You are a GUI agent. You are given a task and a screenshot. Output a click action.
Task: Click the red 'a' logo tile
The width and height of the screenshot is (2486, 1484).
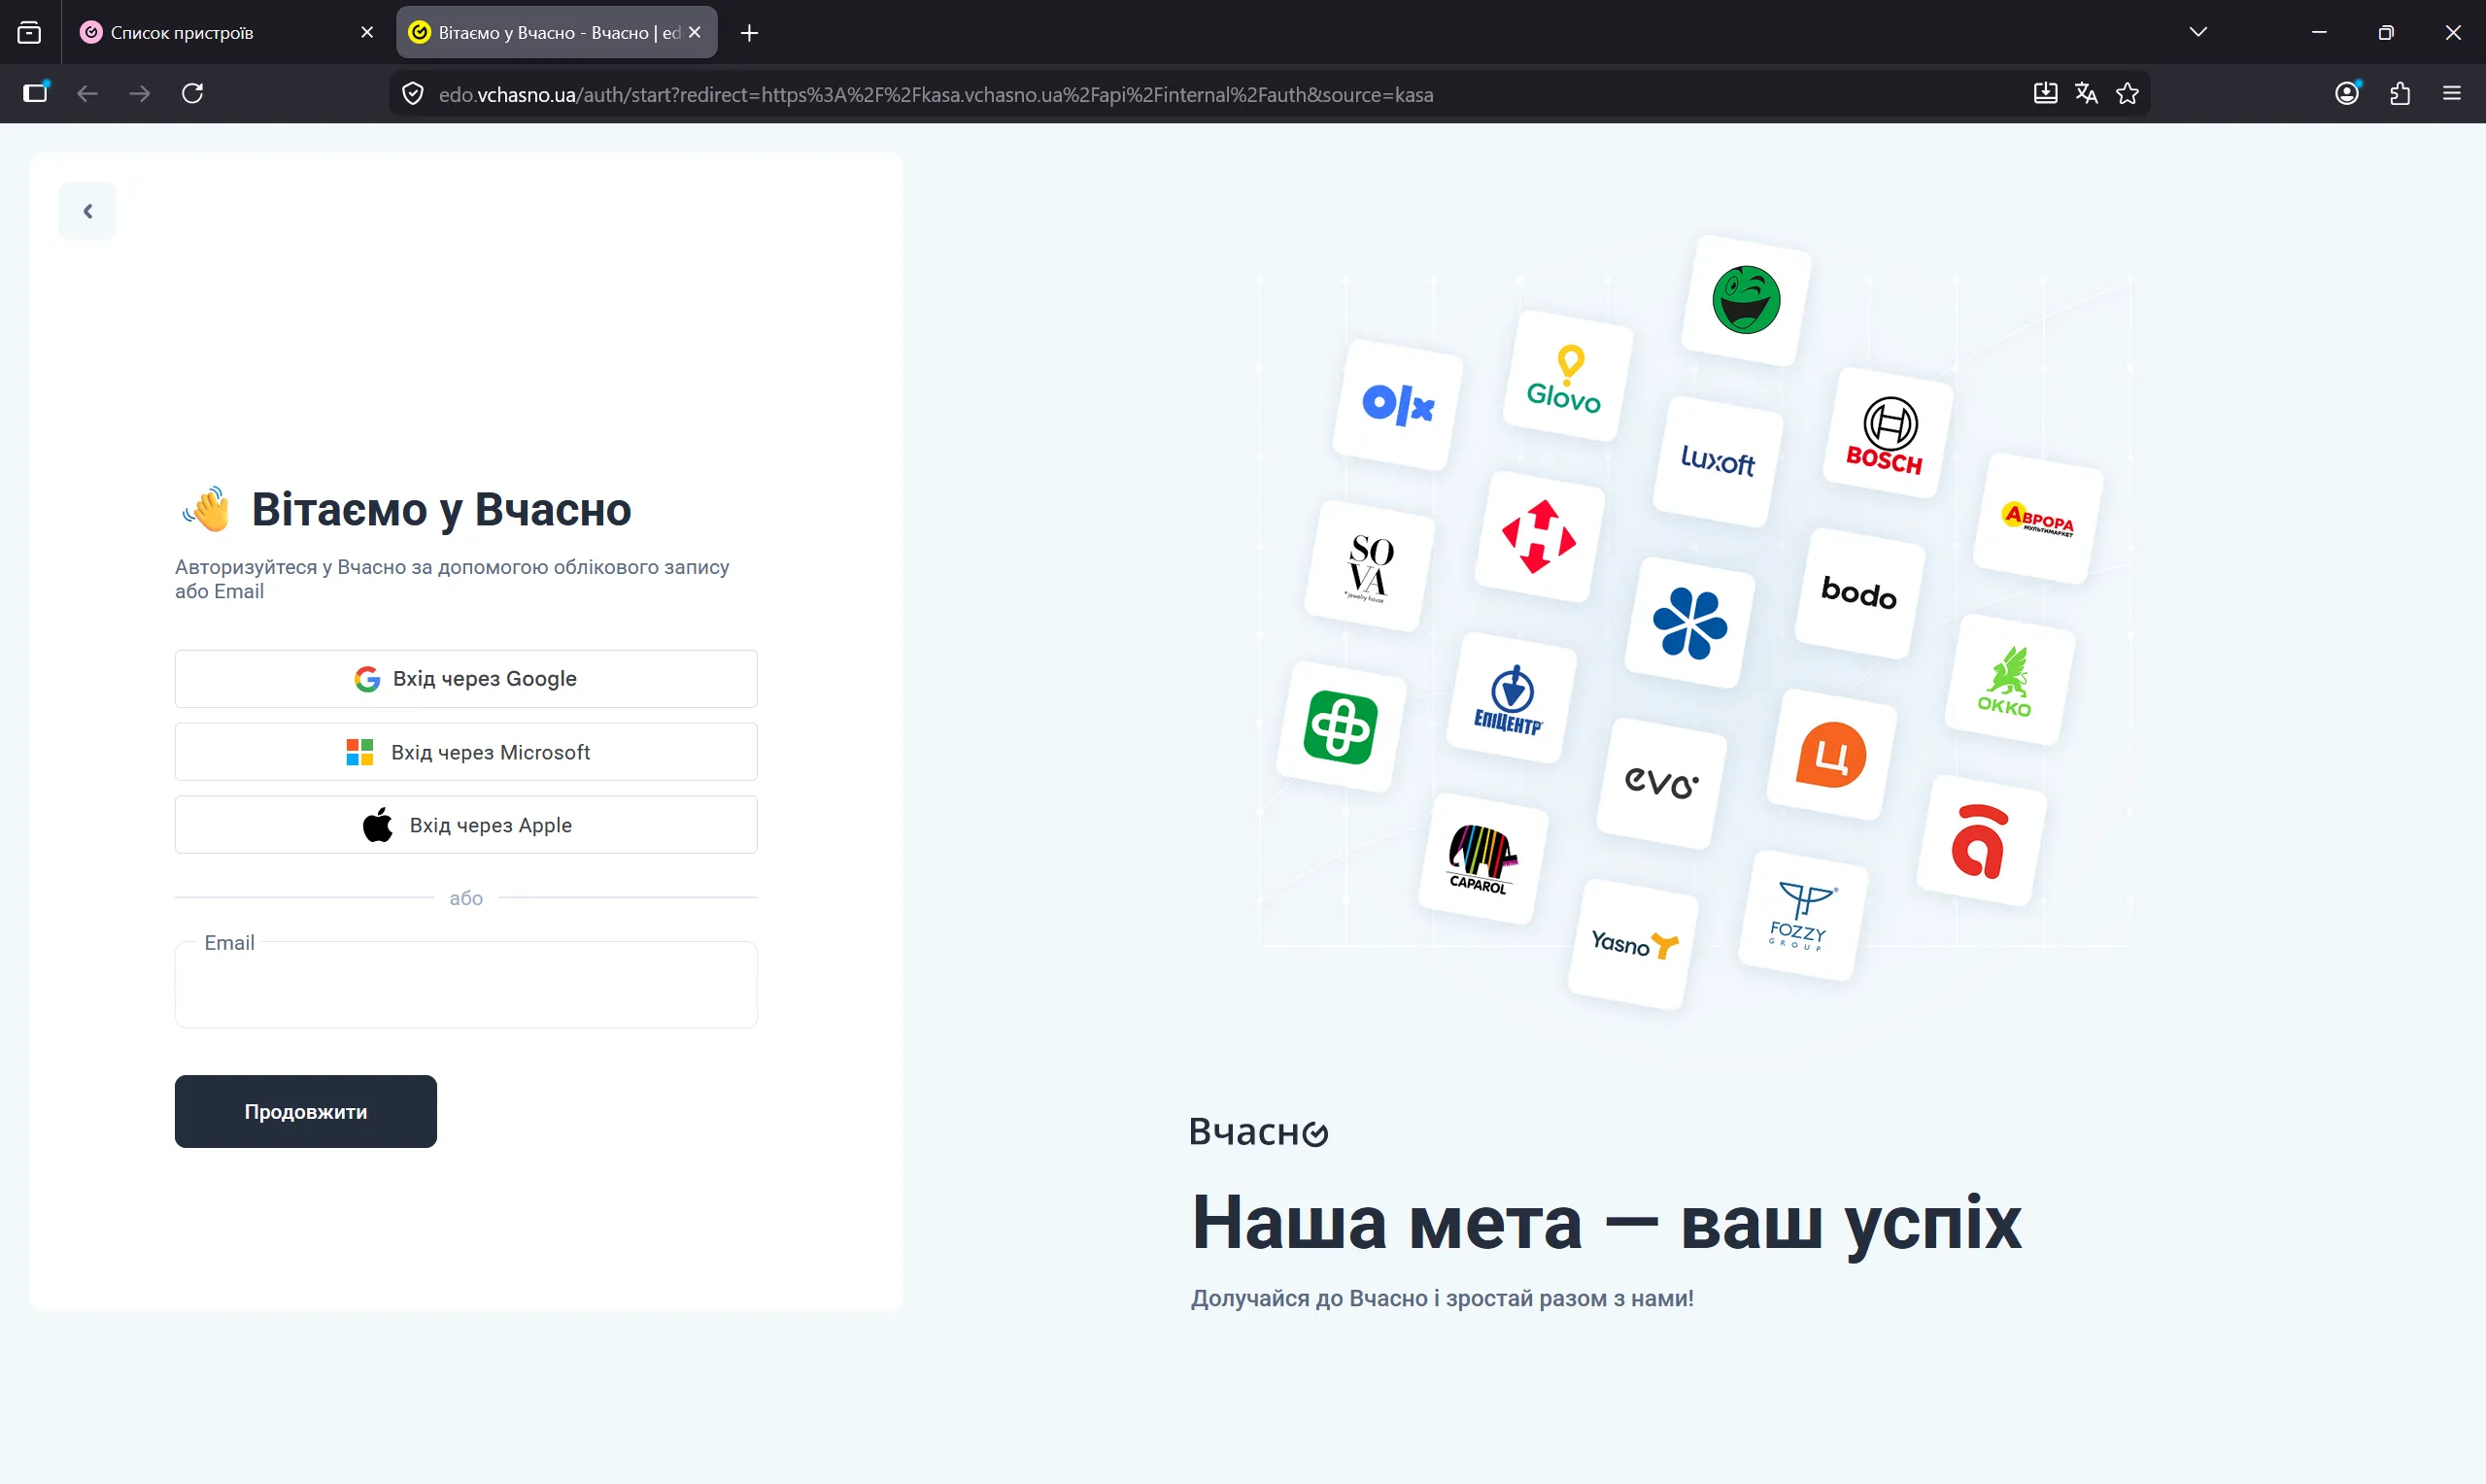[1981, 841]
